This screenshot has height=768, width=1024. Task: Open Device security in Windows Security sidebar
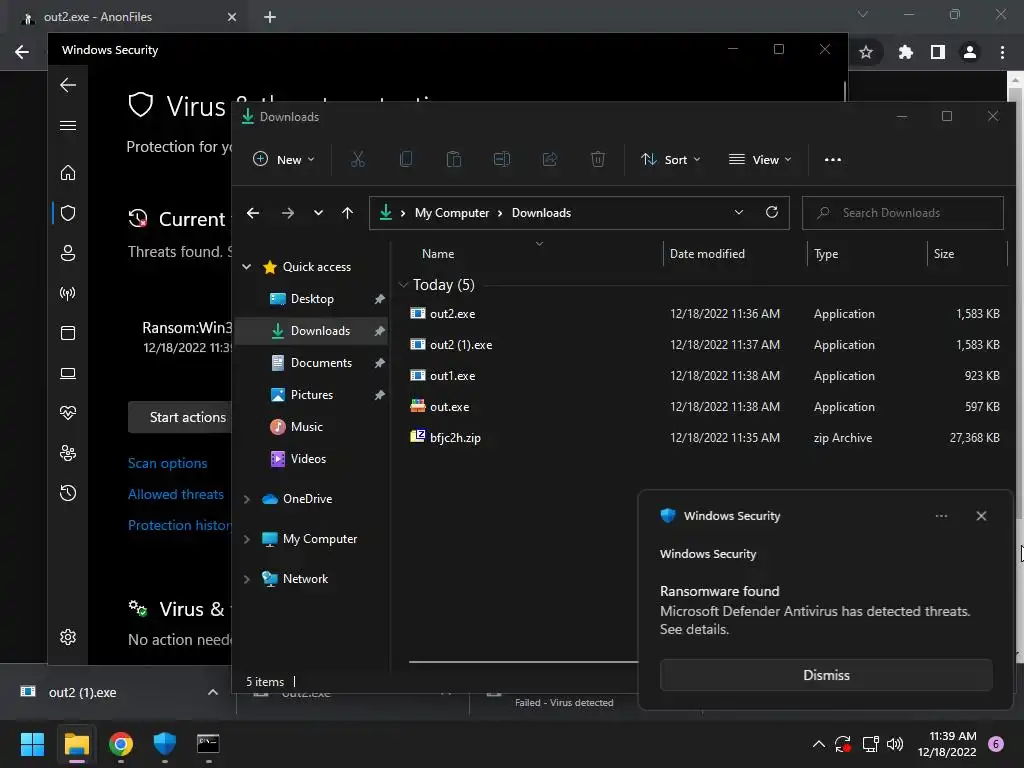coord(68,373)
